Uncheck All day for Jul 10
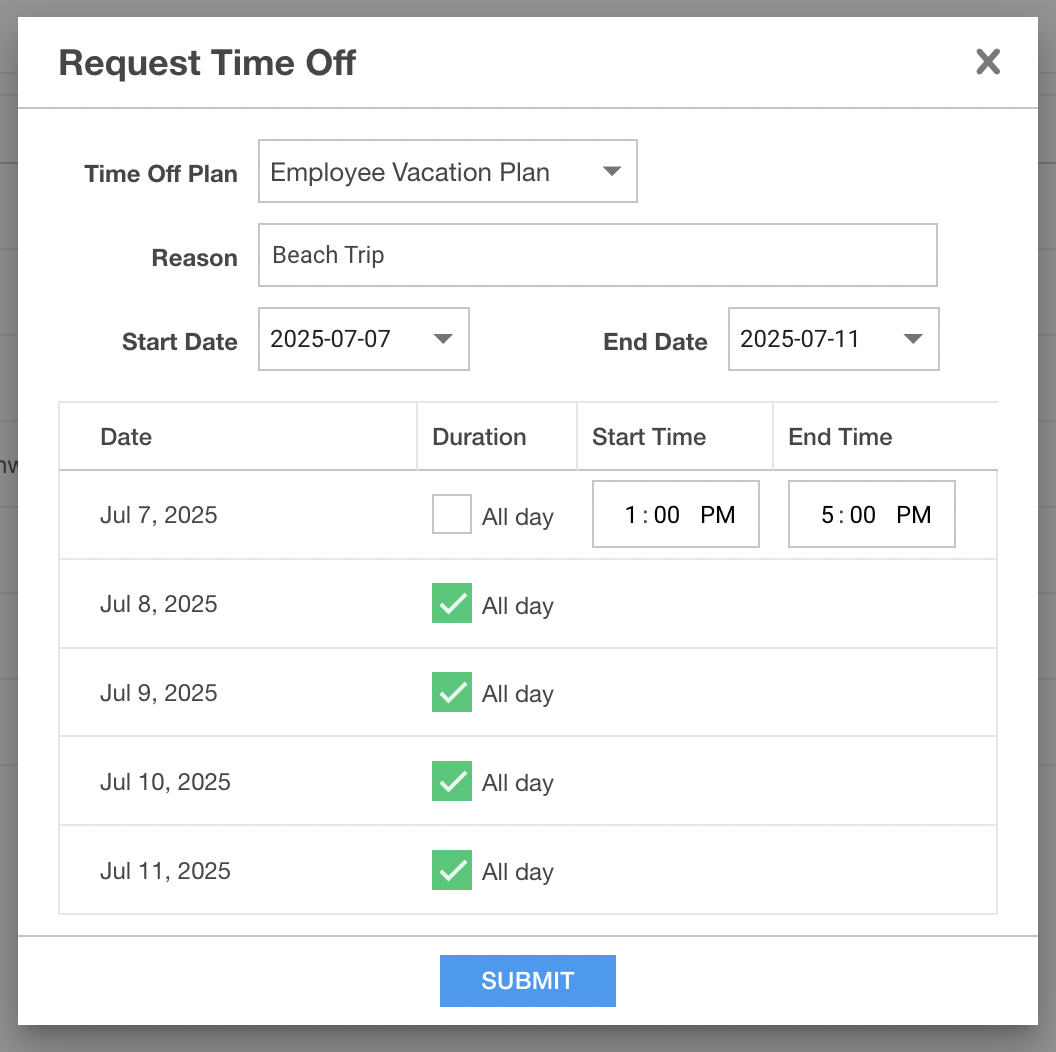 [452, 782]
